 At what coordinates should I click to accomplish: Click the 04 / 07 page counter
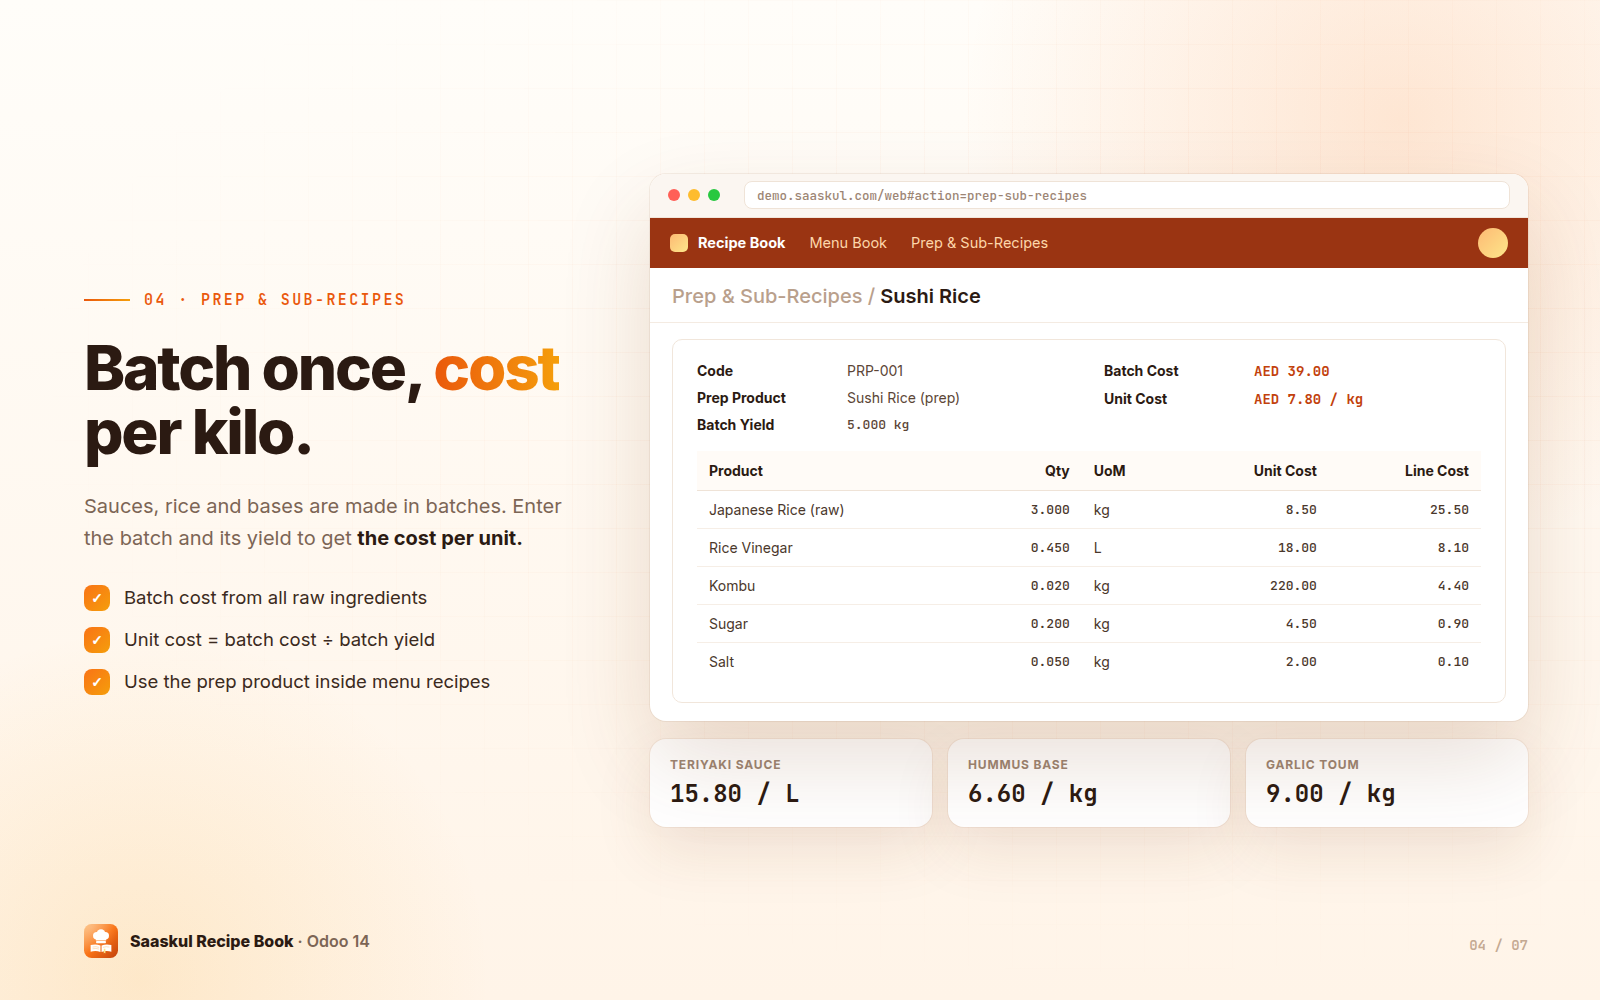point(1498,945)
